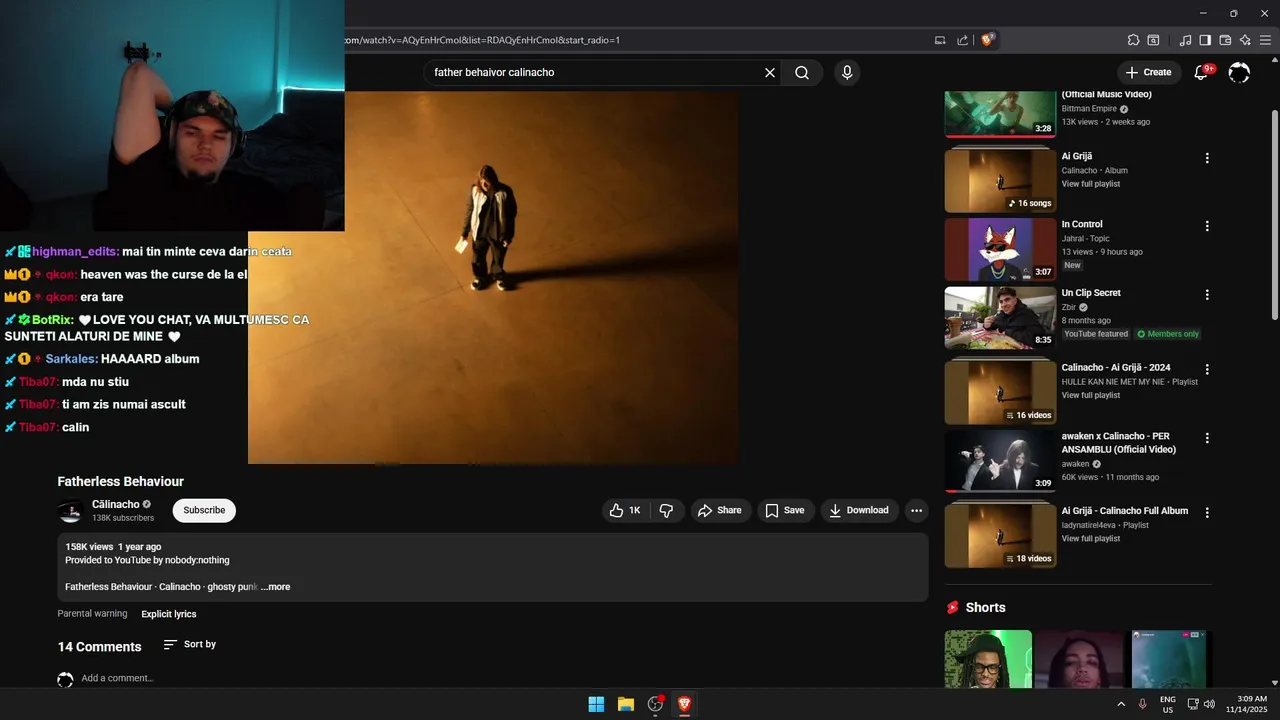Open File Explorer from taskbar
Screen dimensions: 1280x720
pyautogui.click(x=626, y=704)
